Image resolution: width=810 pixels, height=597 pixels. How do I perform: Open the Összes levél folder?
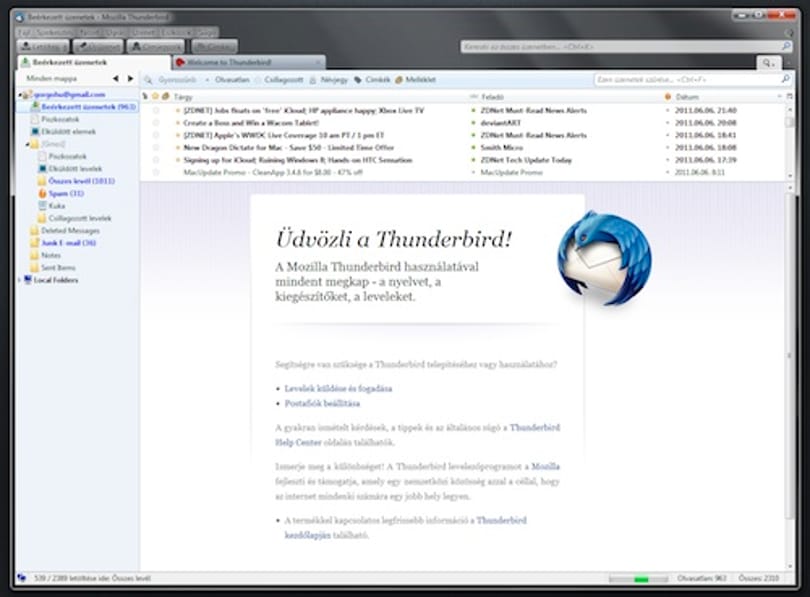click(x=76, y=181)
